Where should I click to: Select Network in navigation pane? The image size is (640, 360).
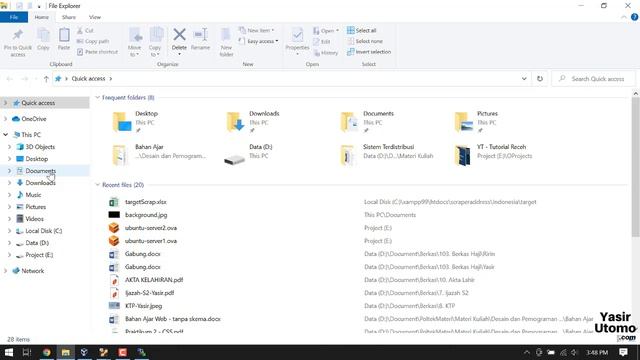pyautogui.click(x=33, y=271)
